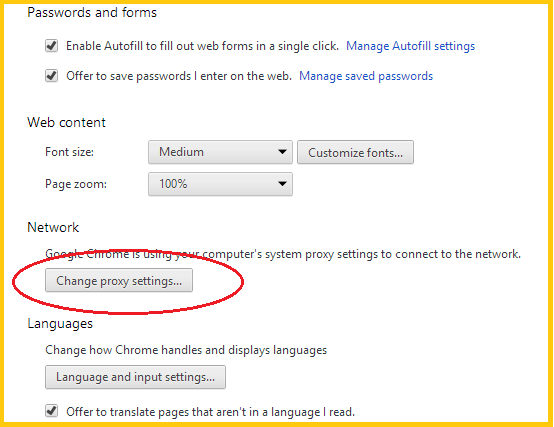Click the Web content section heading

point(66,123)
